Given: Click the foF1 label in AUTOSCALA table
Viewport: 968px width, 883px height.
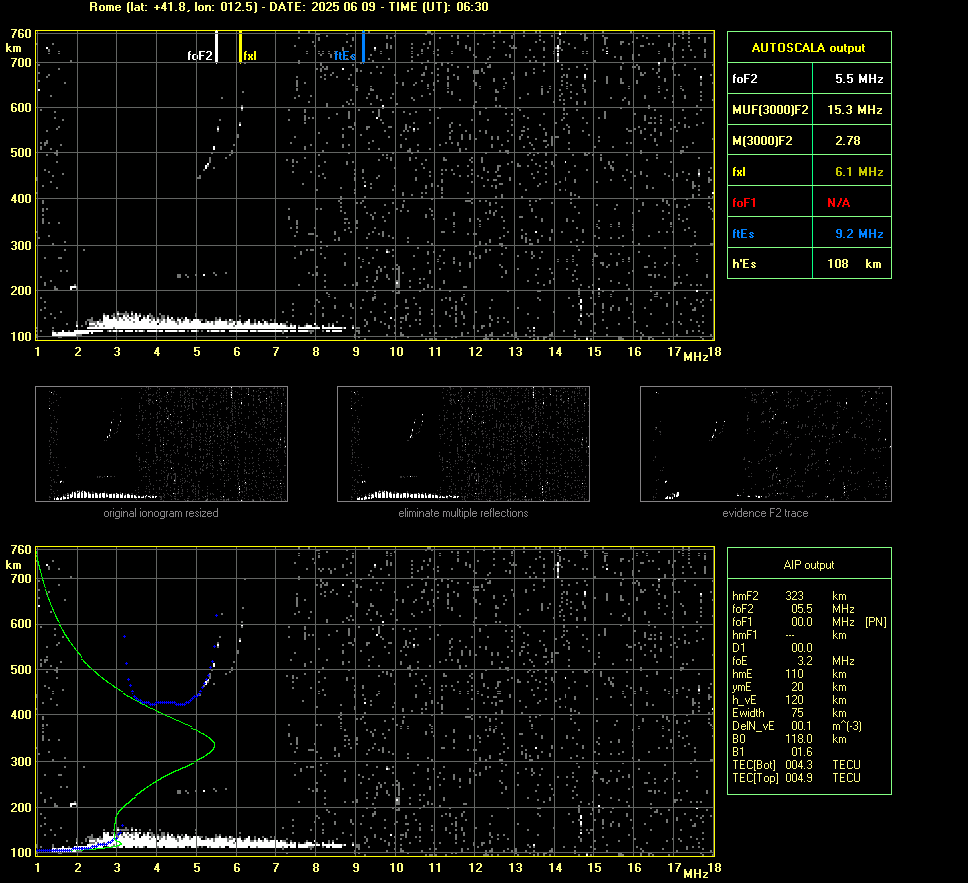Looking at the screenshot, I should (744, 203).
